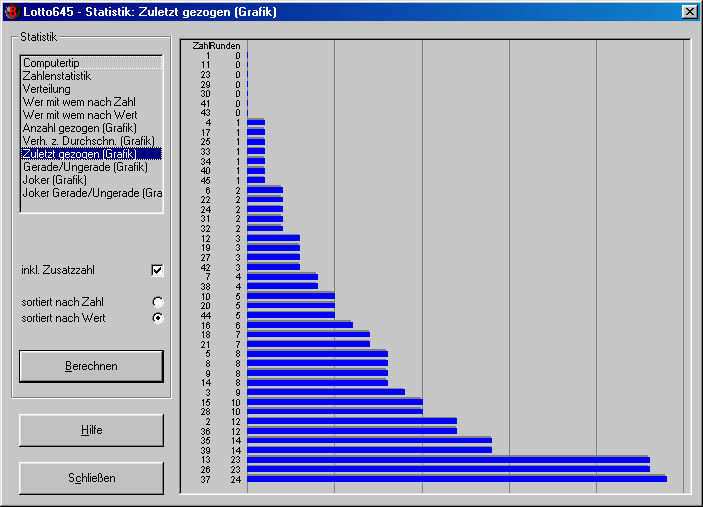Select Wer mit wem nach Wert

point(91,115)
